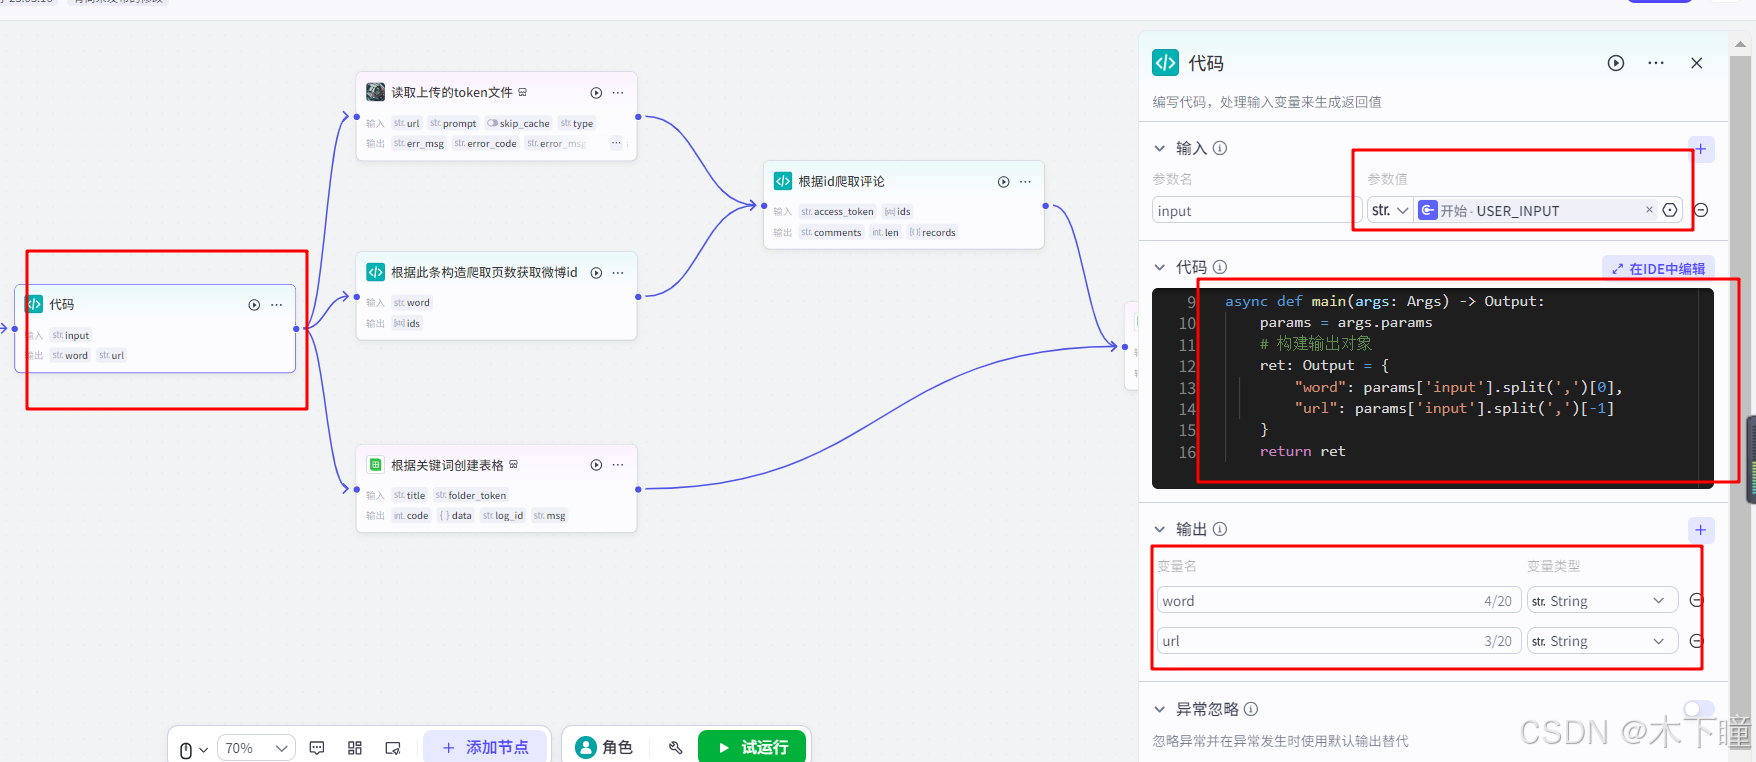This screenshot has height=762, width=1756.
Task: Run the 读取上传的token文件 node
Action: tap(596, 93)
